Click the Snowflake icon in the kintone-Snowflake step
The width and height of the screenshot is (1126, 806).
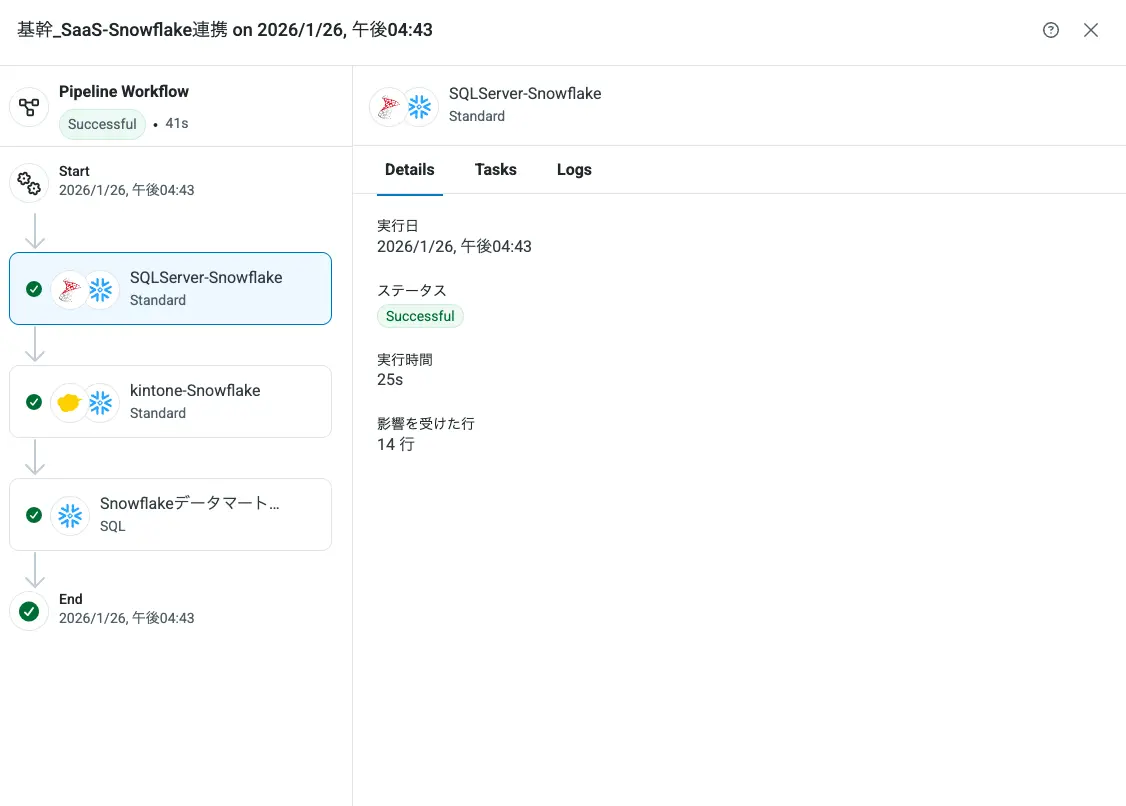[x=100, y=402]
